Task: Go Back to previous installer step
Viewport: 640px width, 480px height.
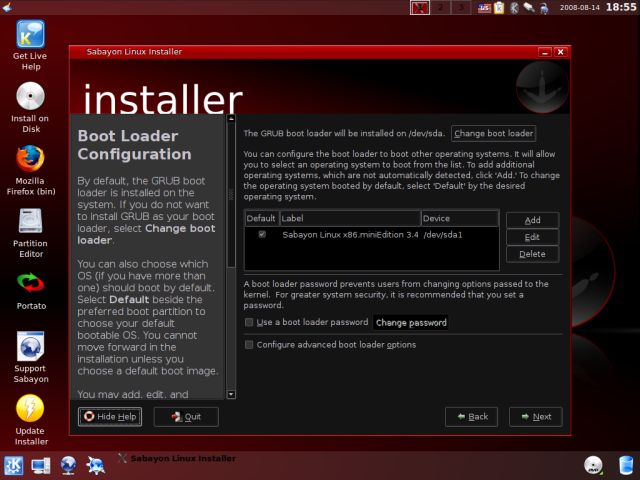Action: 471,417
